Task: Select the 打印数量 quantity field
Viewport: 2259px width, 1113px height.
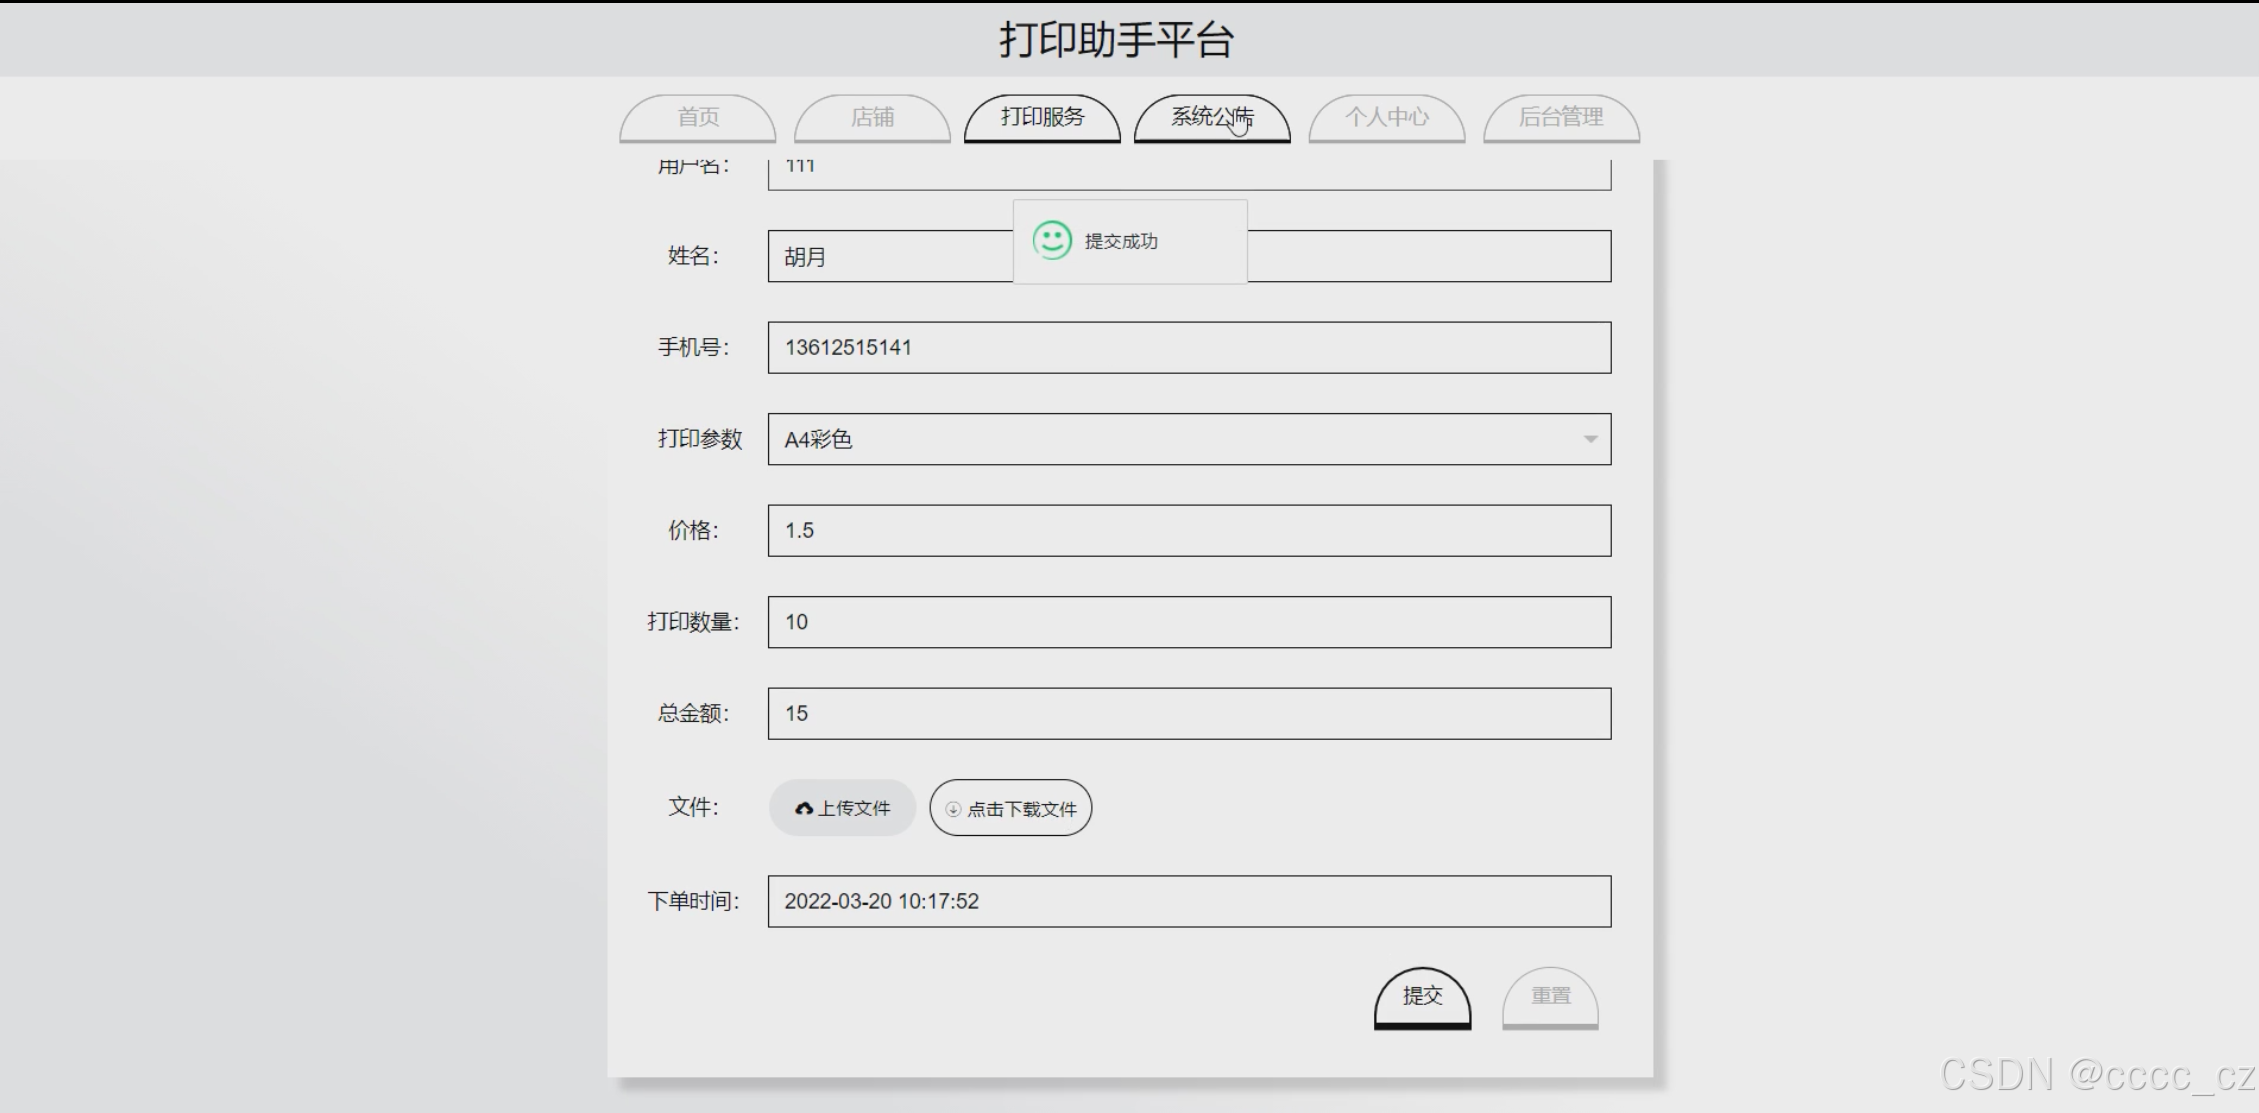Action: click(1189, 622)
